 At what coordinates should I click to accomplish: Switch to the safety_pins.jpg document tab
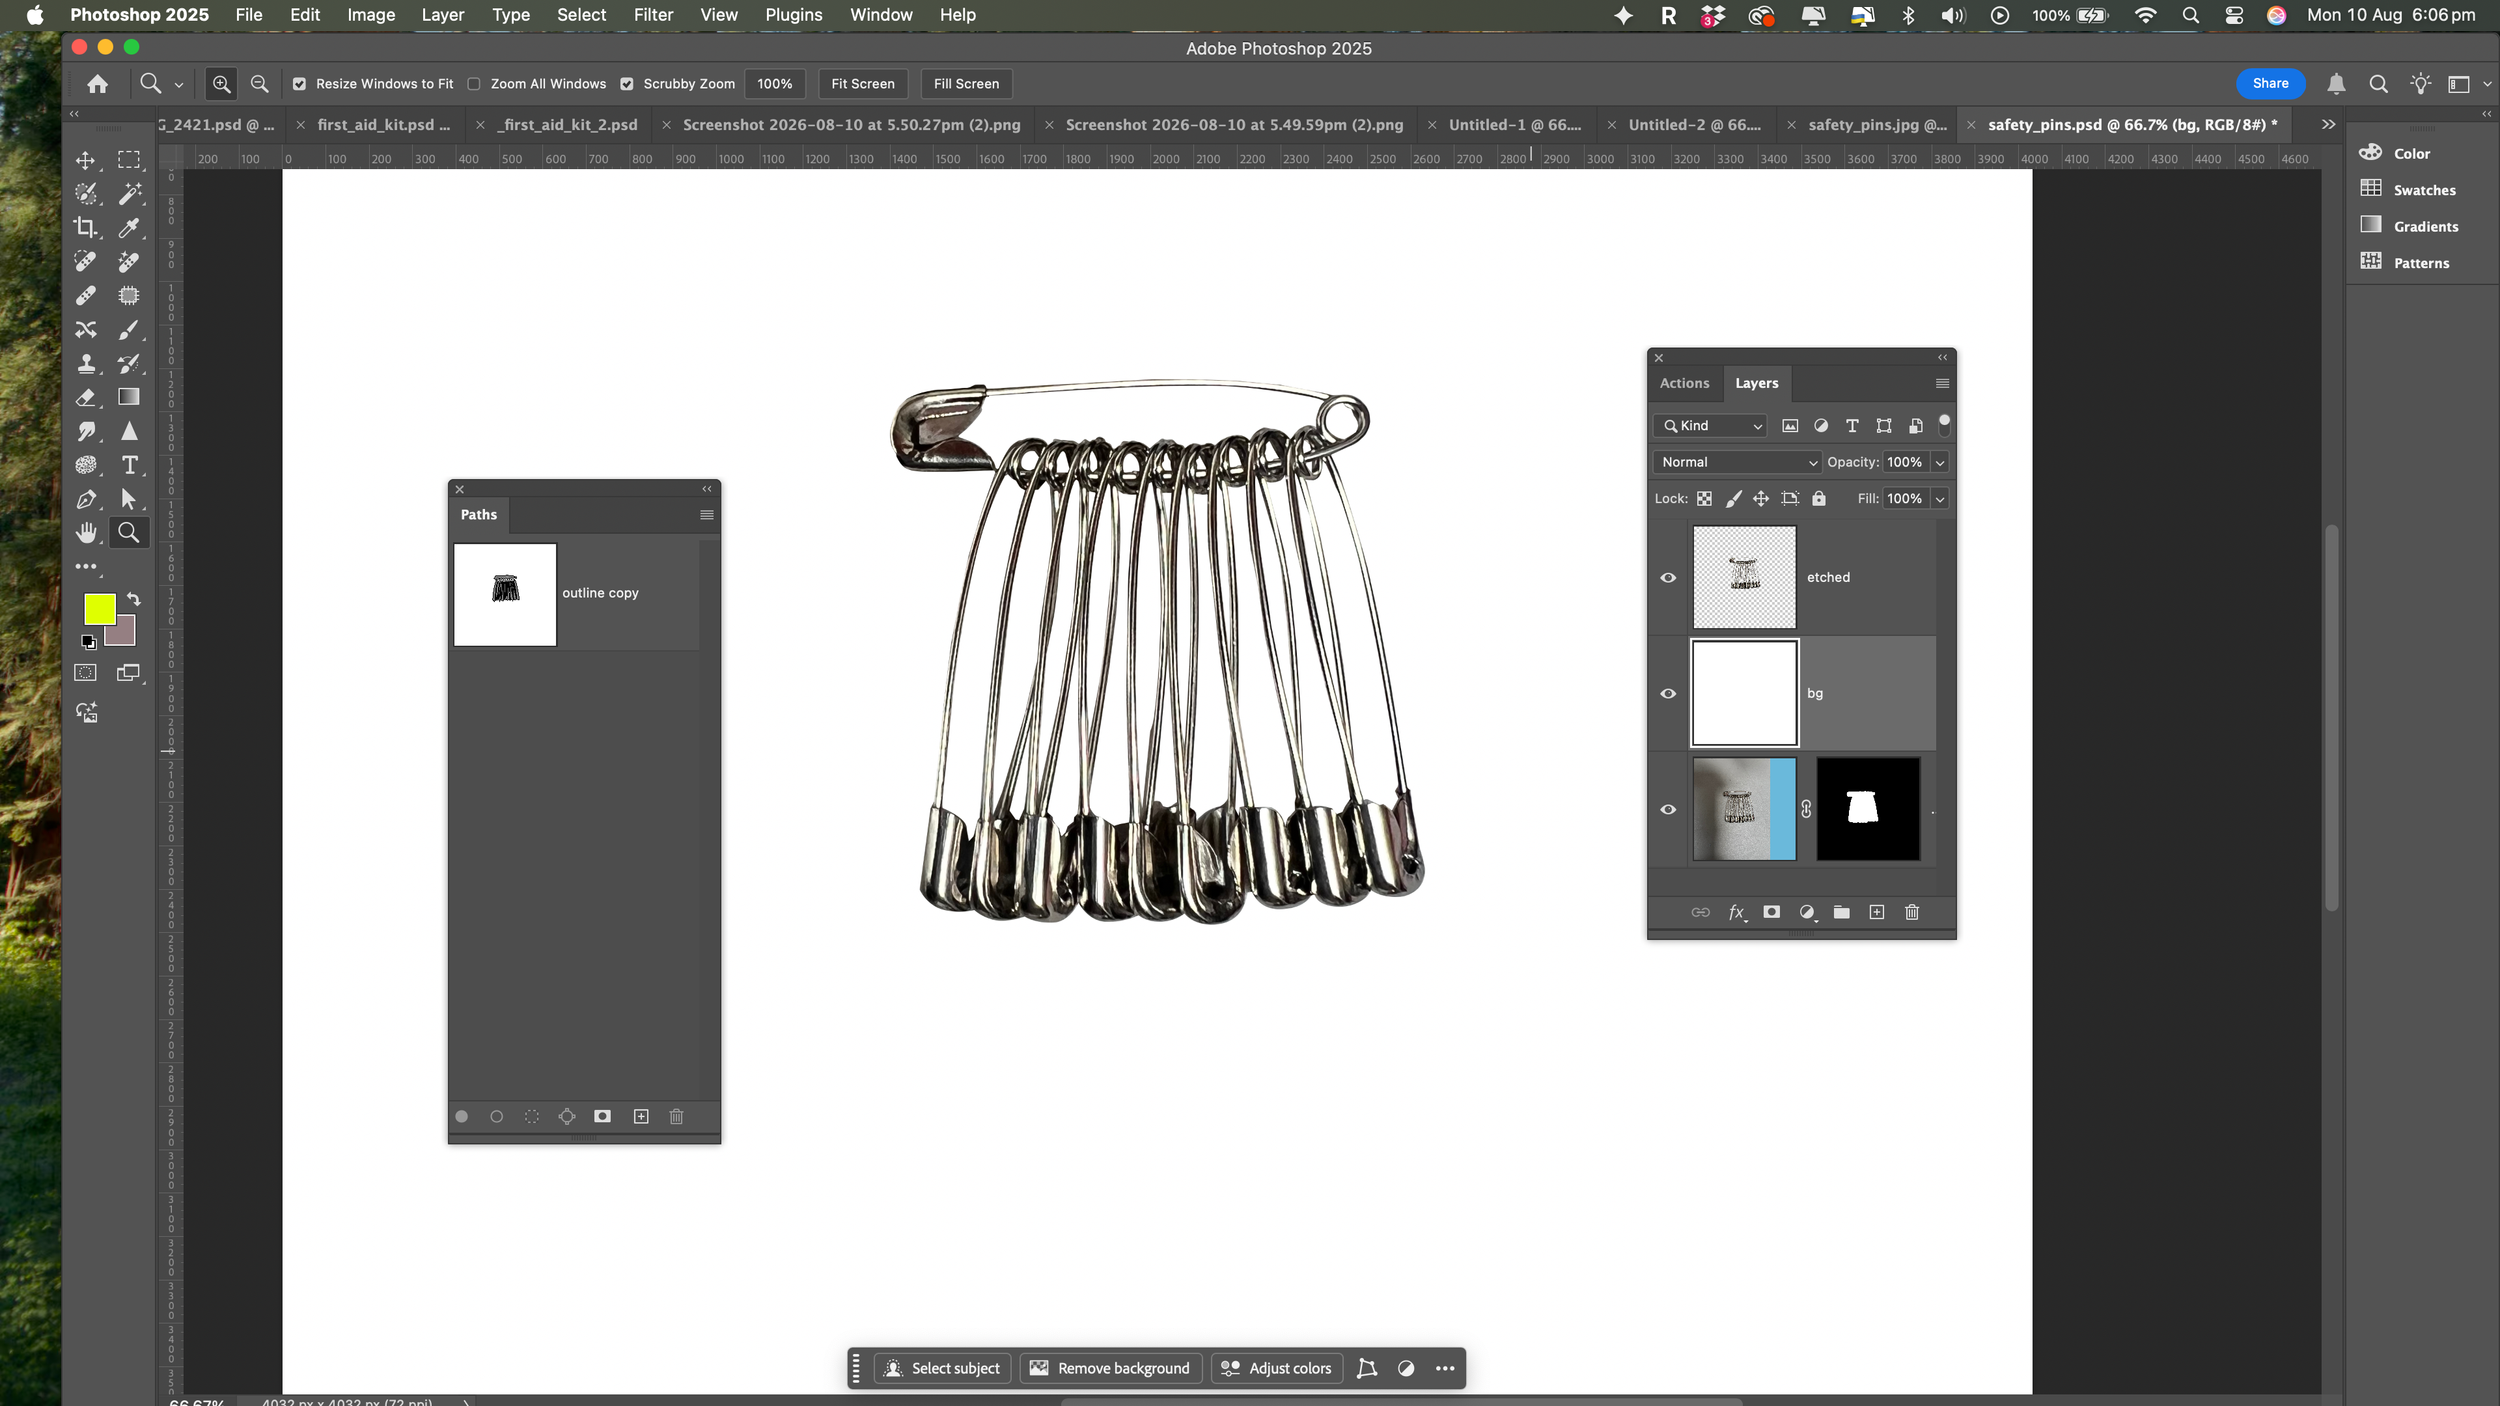coord(1877,125)
